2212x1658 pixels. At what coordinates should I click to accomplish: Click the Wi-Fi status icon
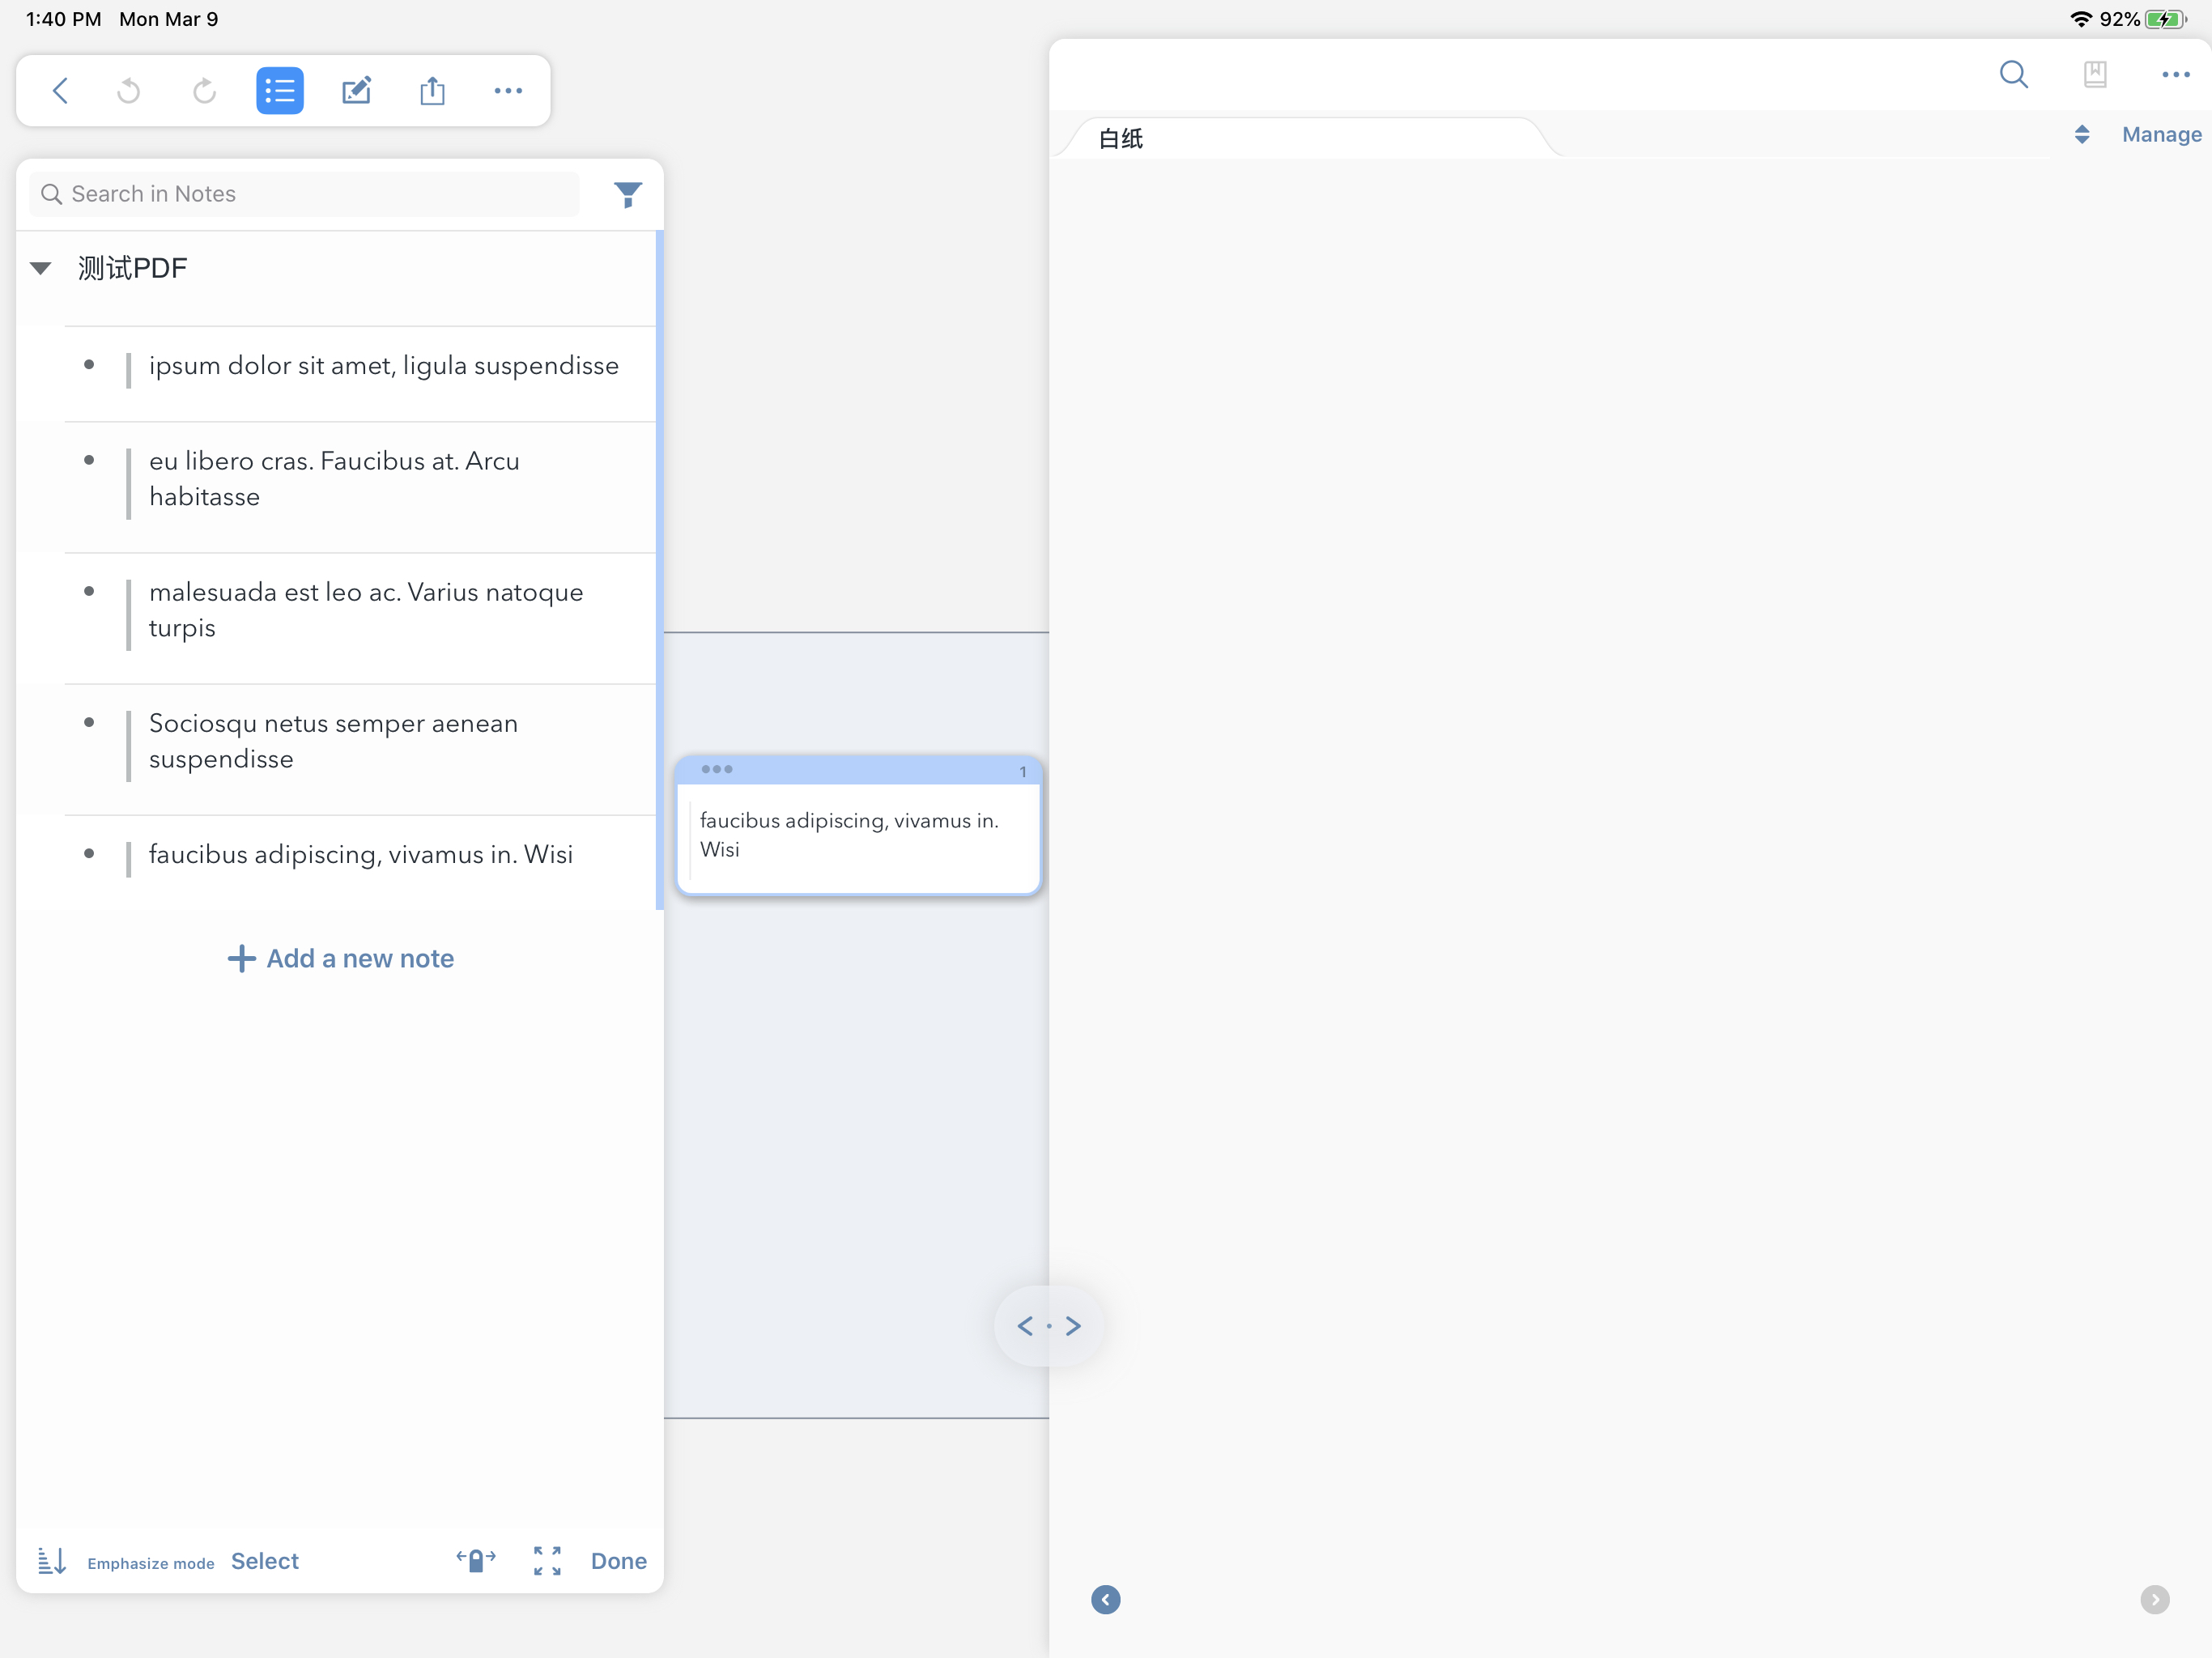point(2081,19)
